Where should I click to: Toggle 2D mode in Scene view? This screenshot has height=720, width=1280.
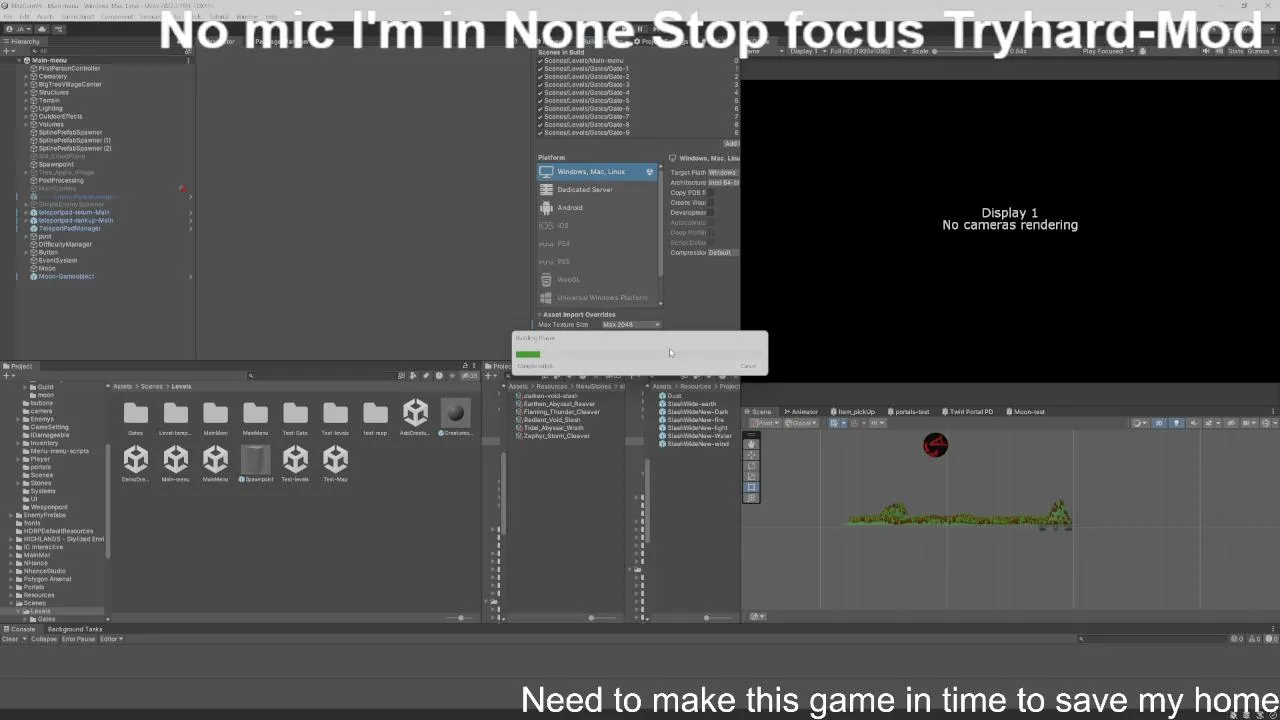[x=1160, y=423]
